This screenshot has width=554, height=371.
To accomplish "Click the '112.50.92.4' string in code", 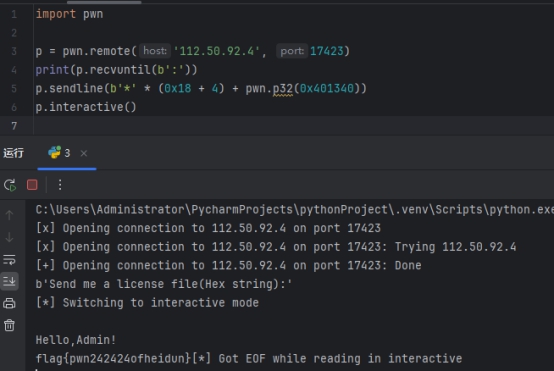I will (x=216, y=51).
